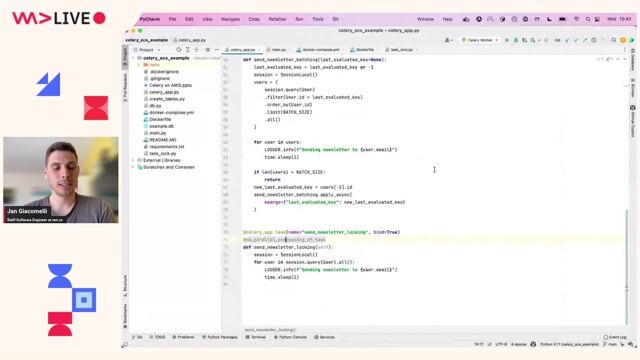Switch to the Dockerfile editor tab

(364, 50)
